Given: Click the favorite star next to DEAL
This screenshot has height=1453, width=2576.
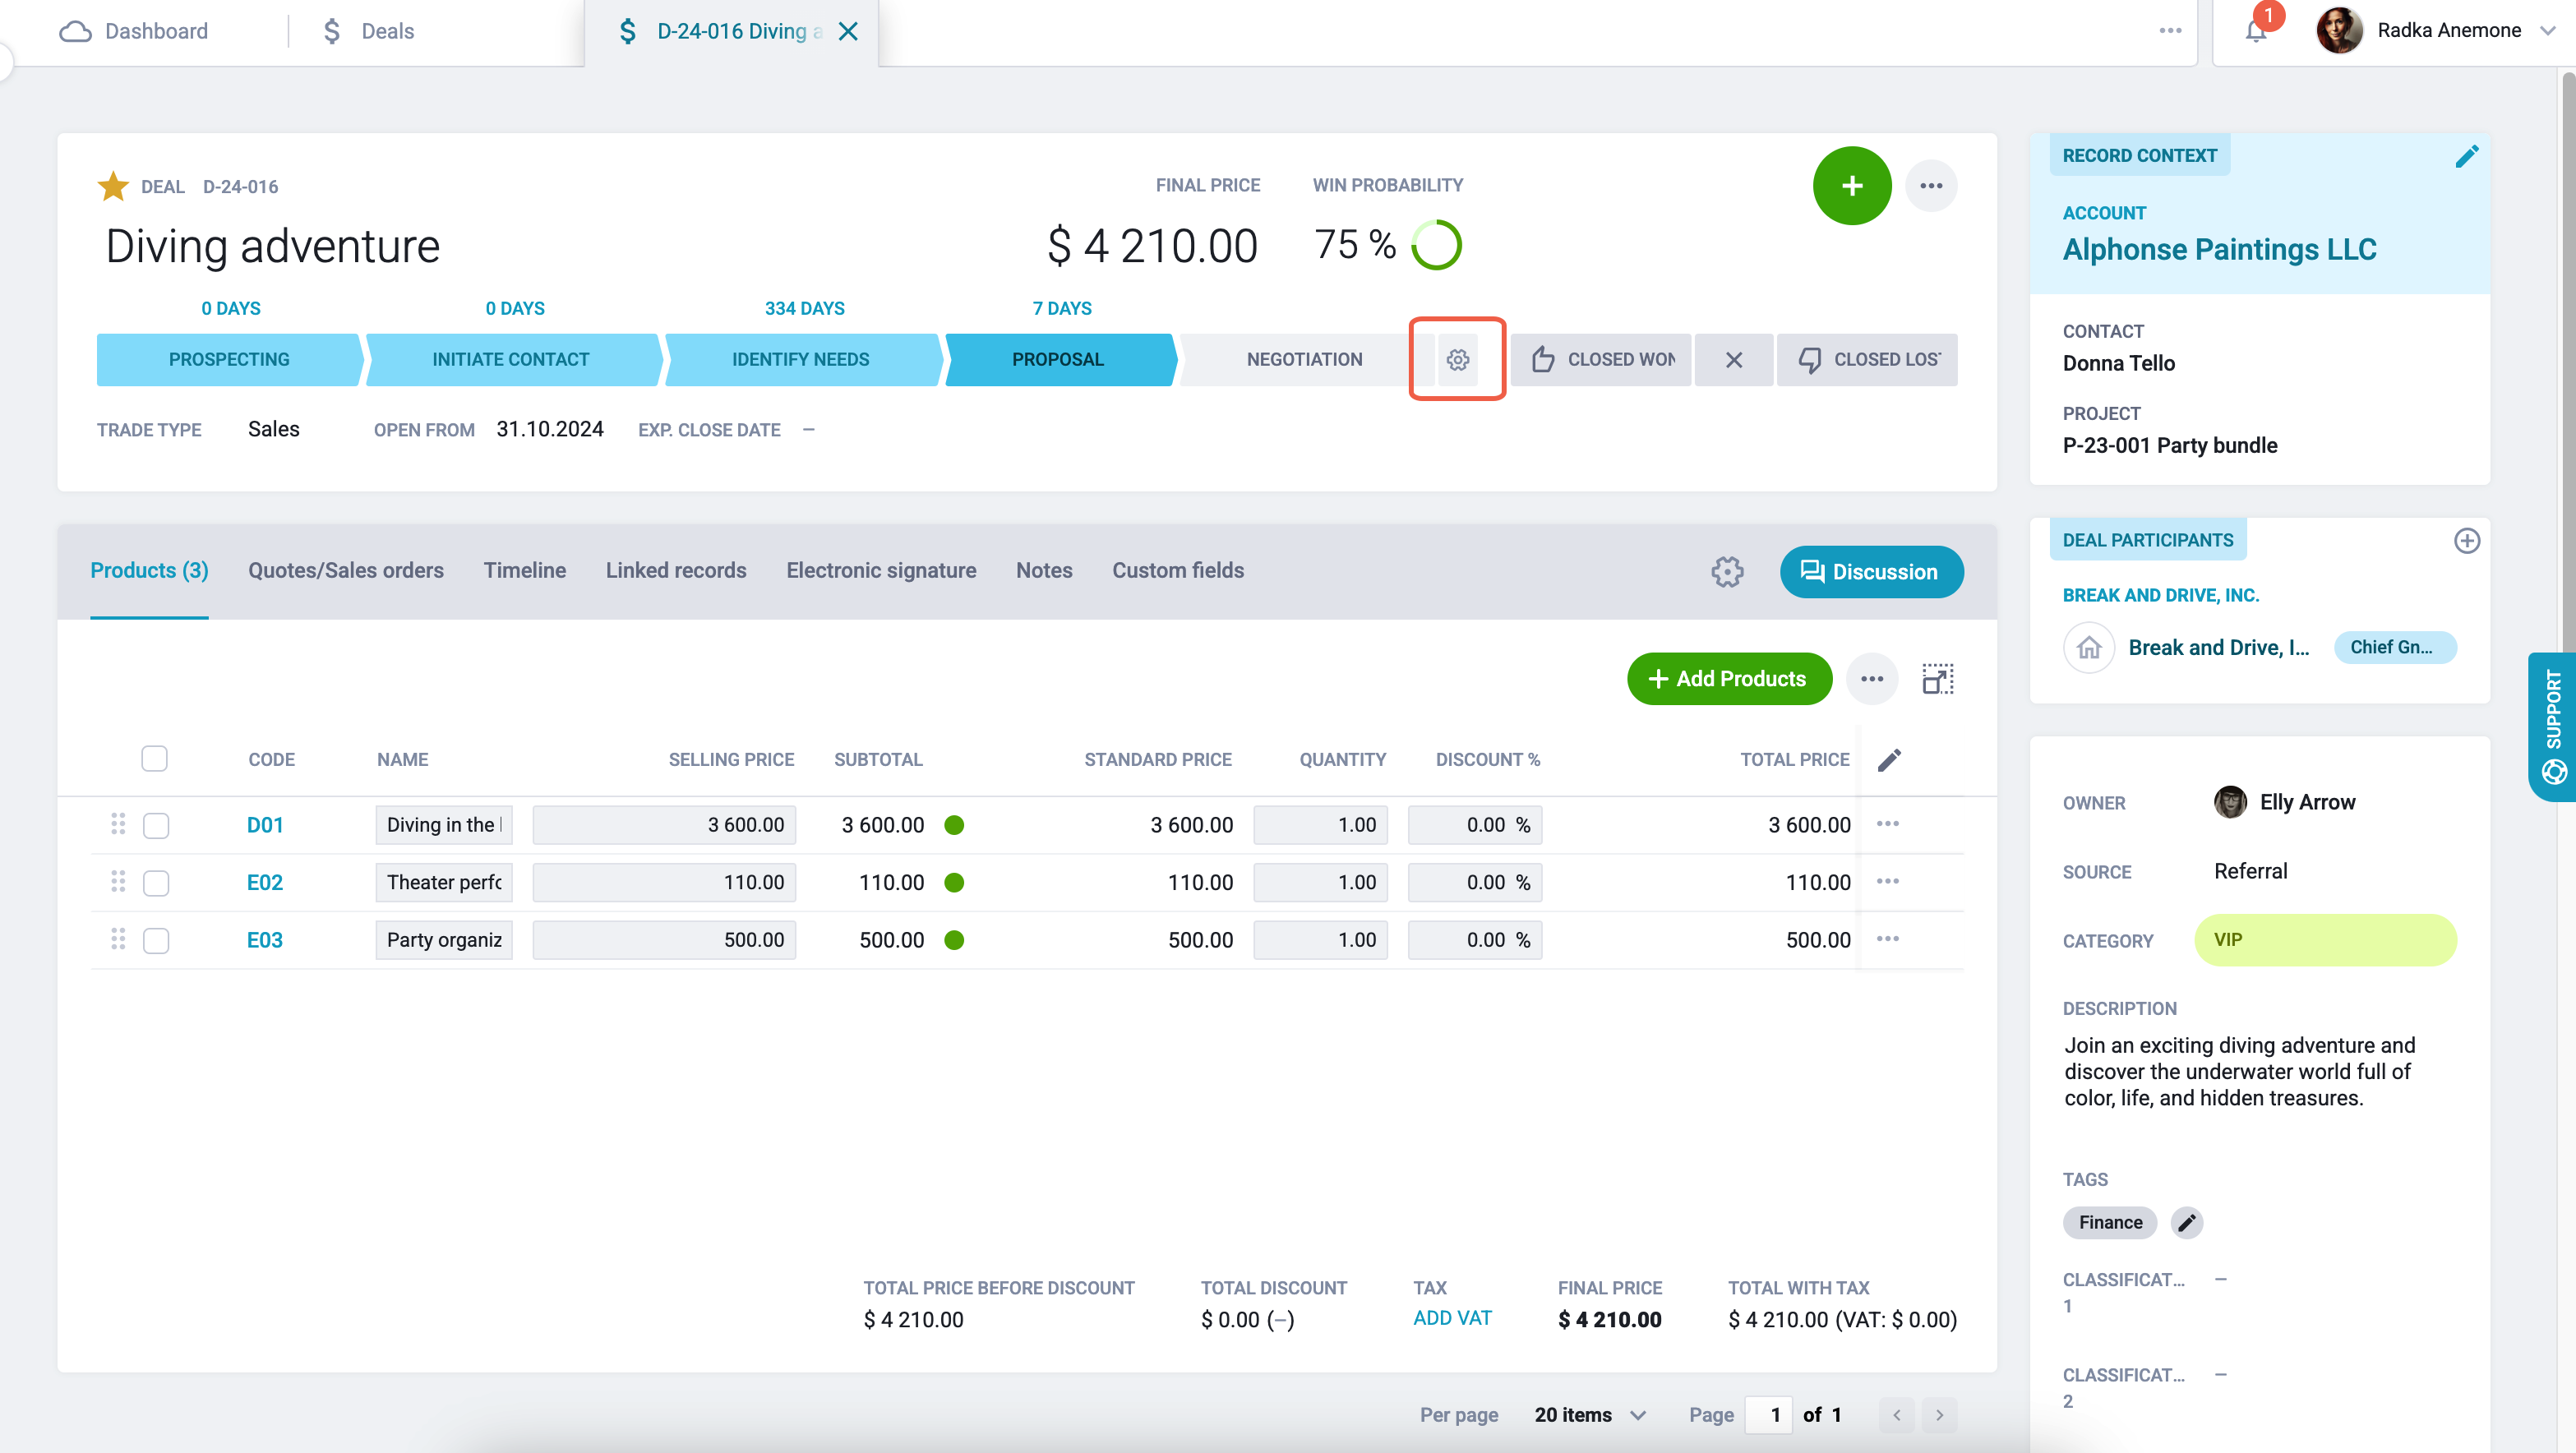Looking at the screenshot, I should click(113, 186).
